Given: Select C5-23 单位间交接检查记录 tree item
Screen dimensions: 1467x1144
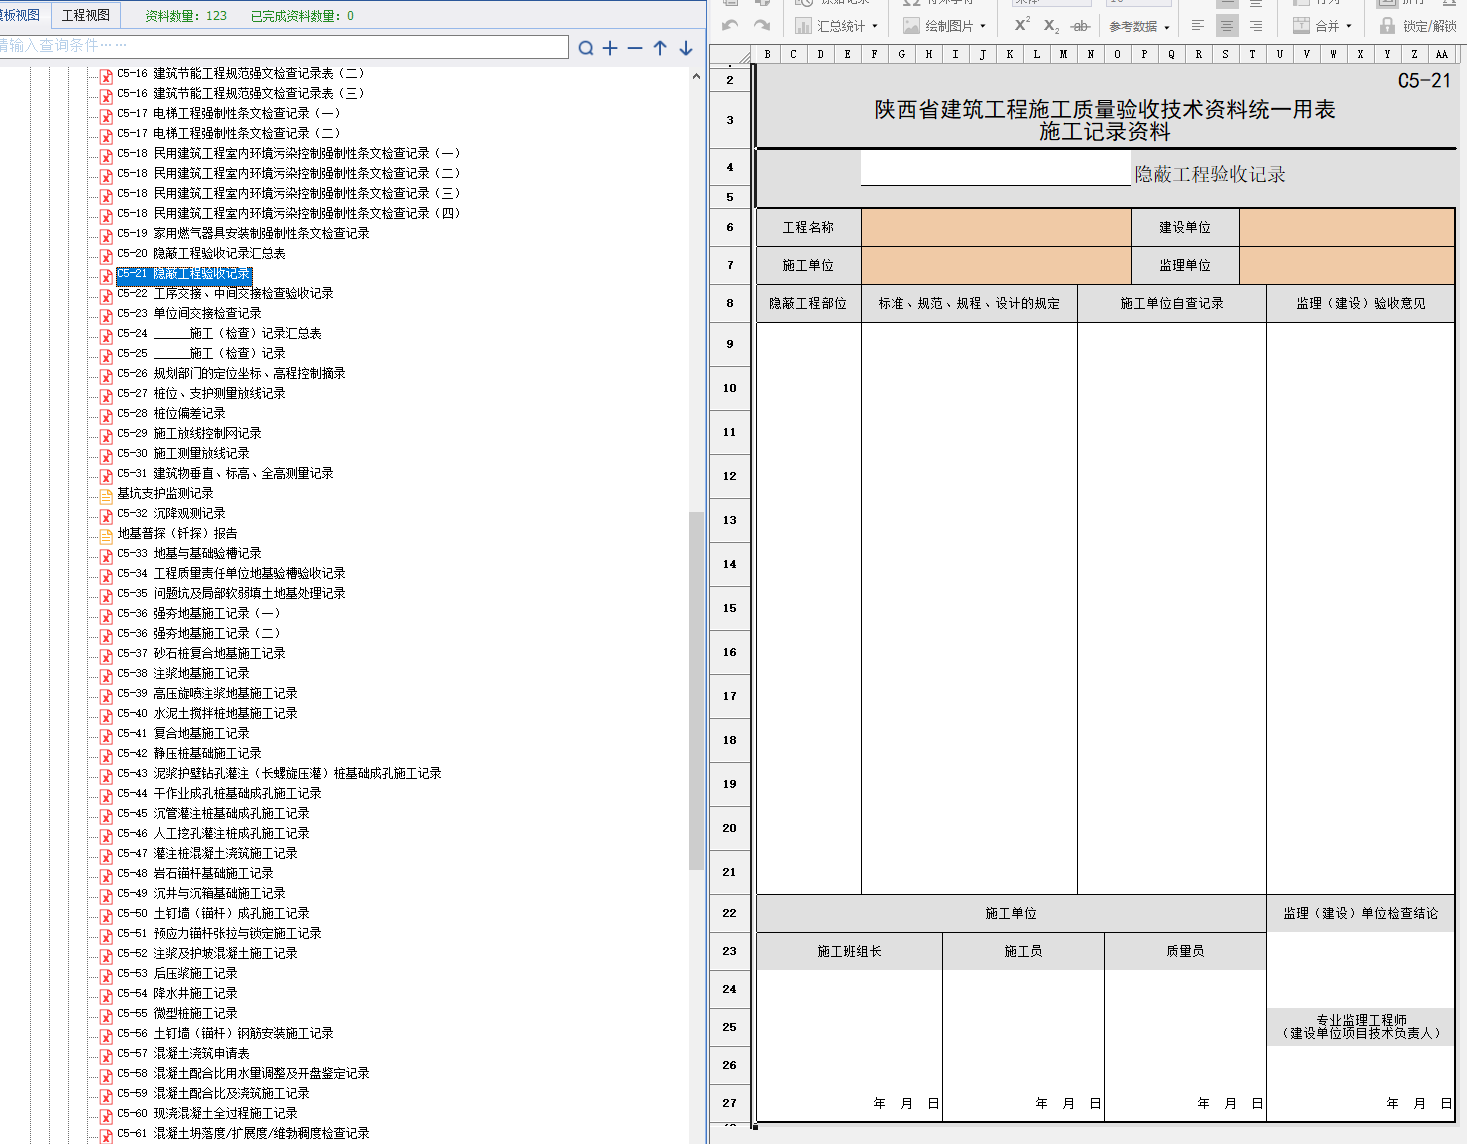Looking at the screenshot, I should click(x=189, y=314).
